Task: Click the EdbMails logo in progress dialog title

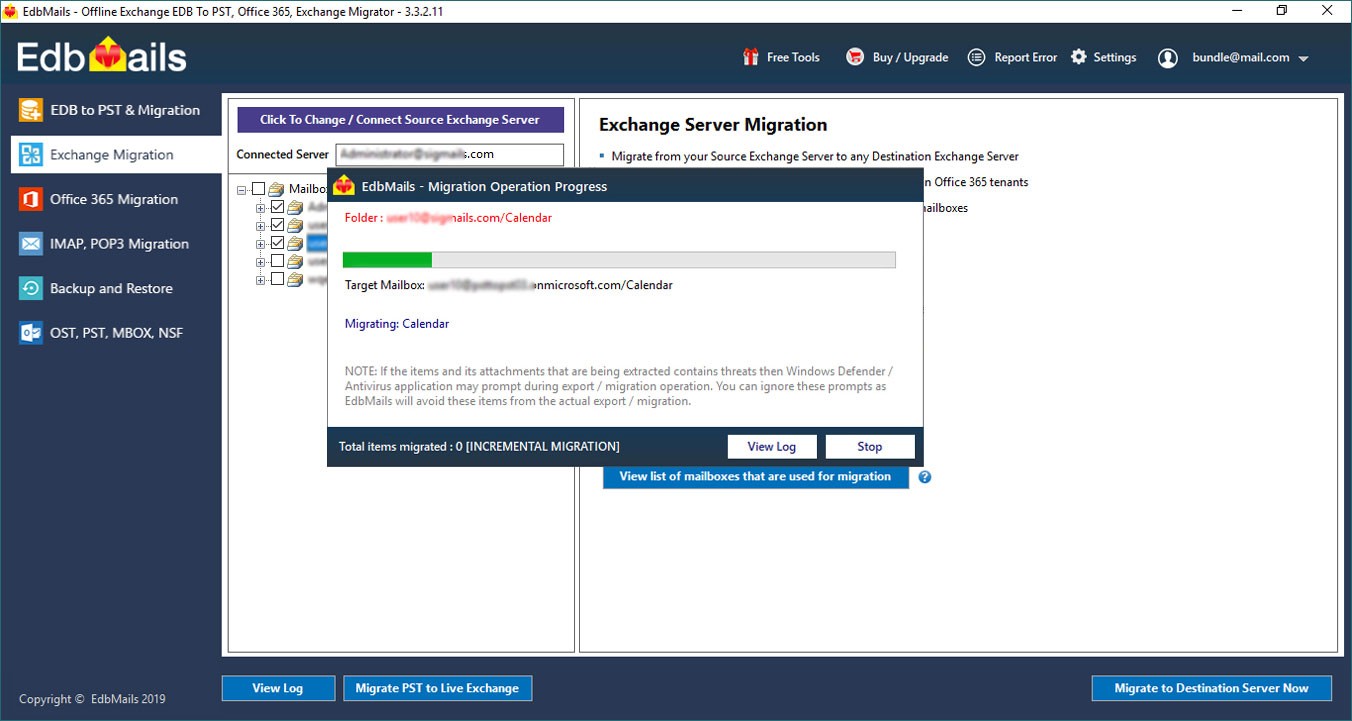Action: pyautogui.click(x=344, y=185)
